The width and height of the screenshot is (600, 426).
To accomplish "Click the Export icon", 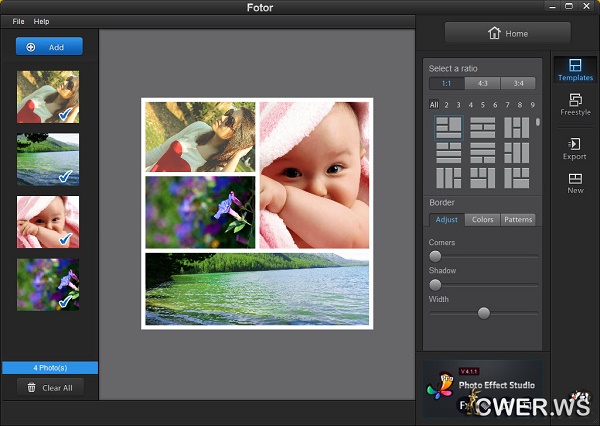I will point(575,148).
